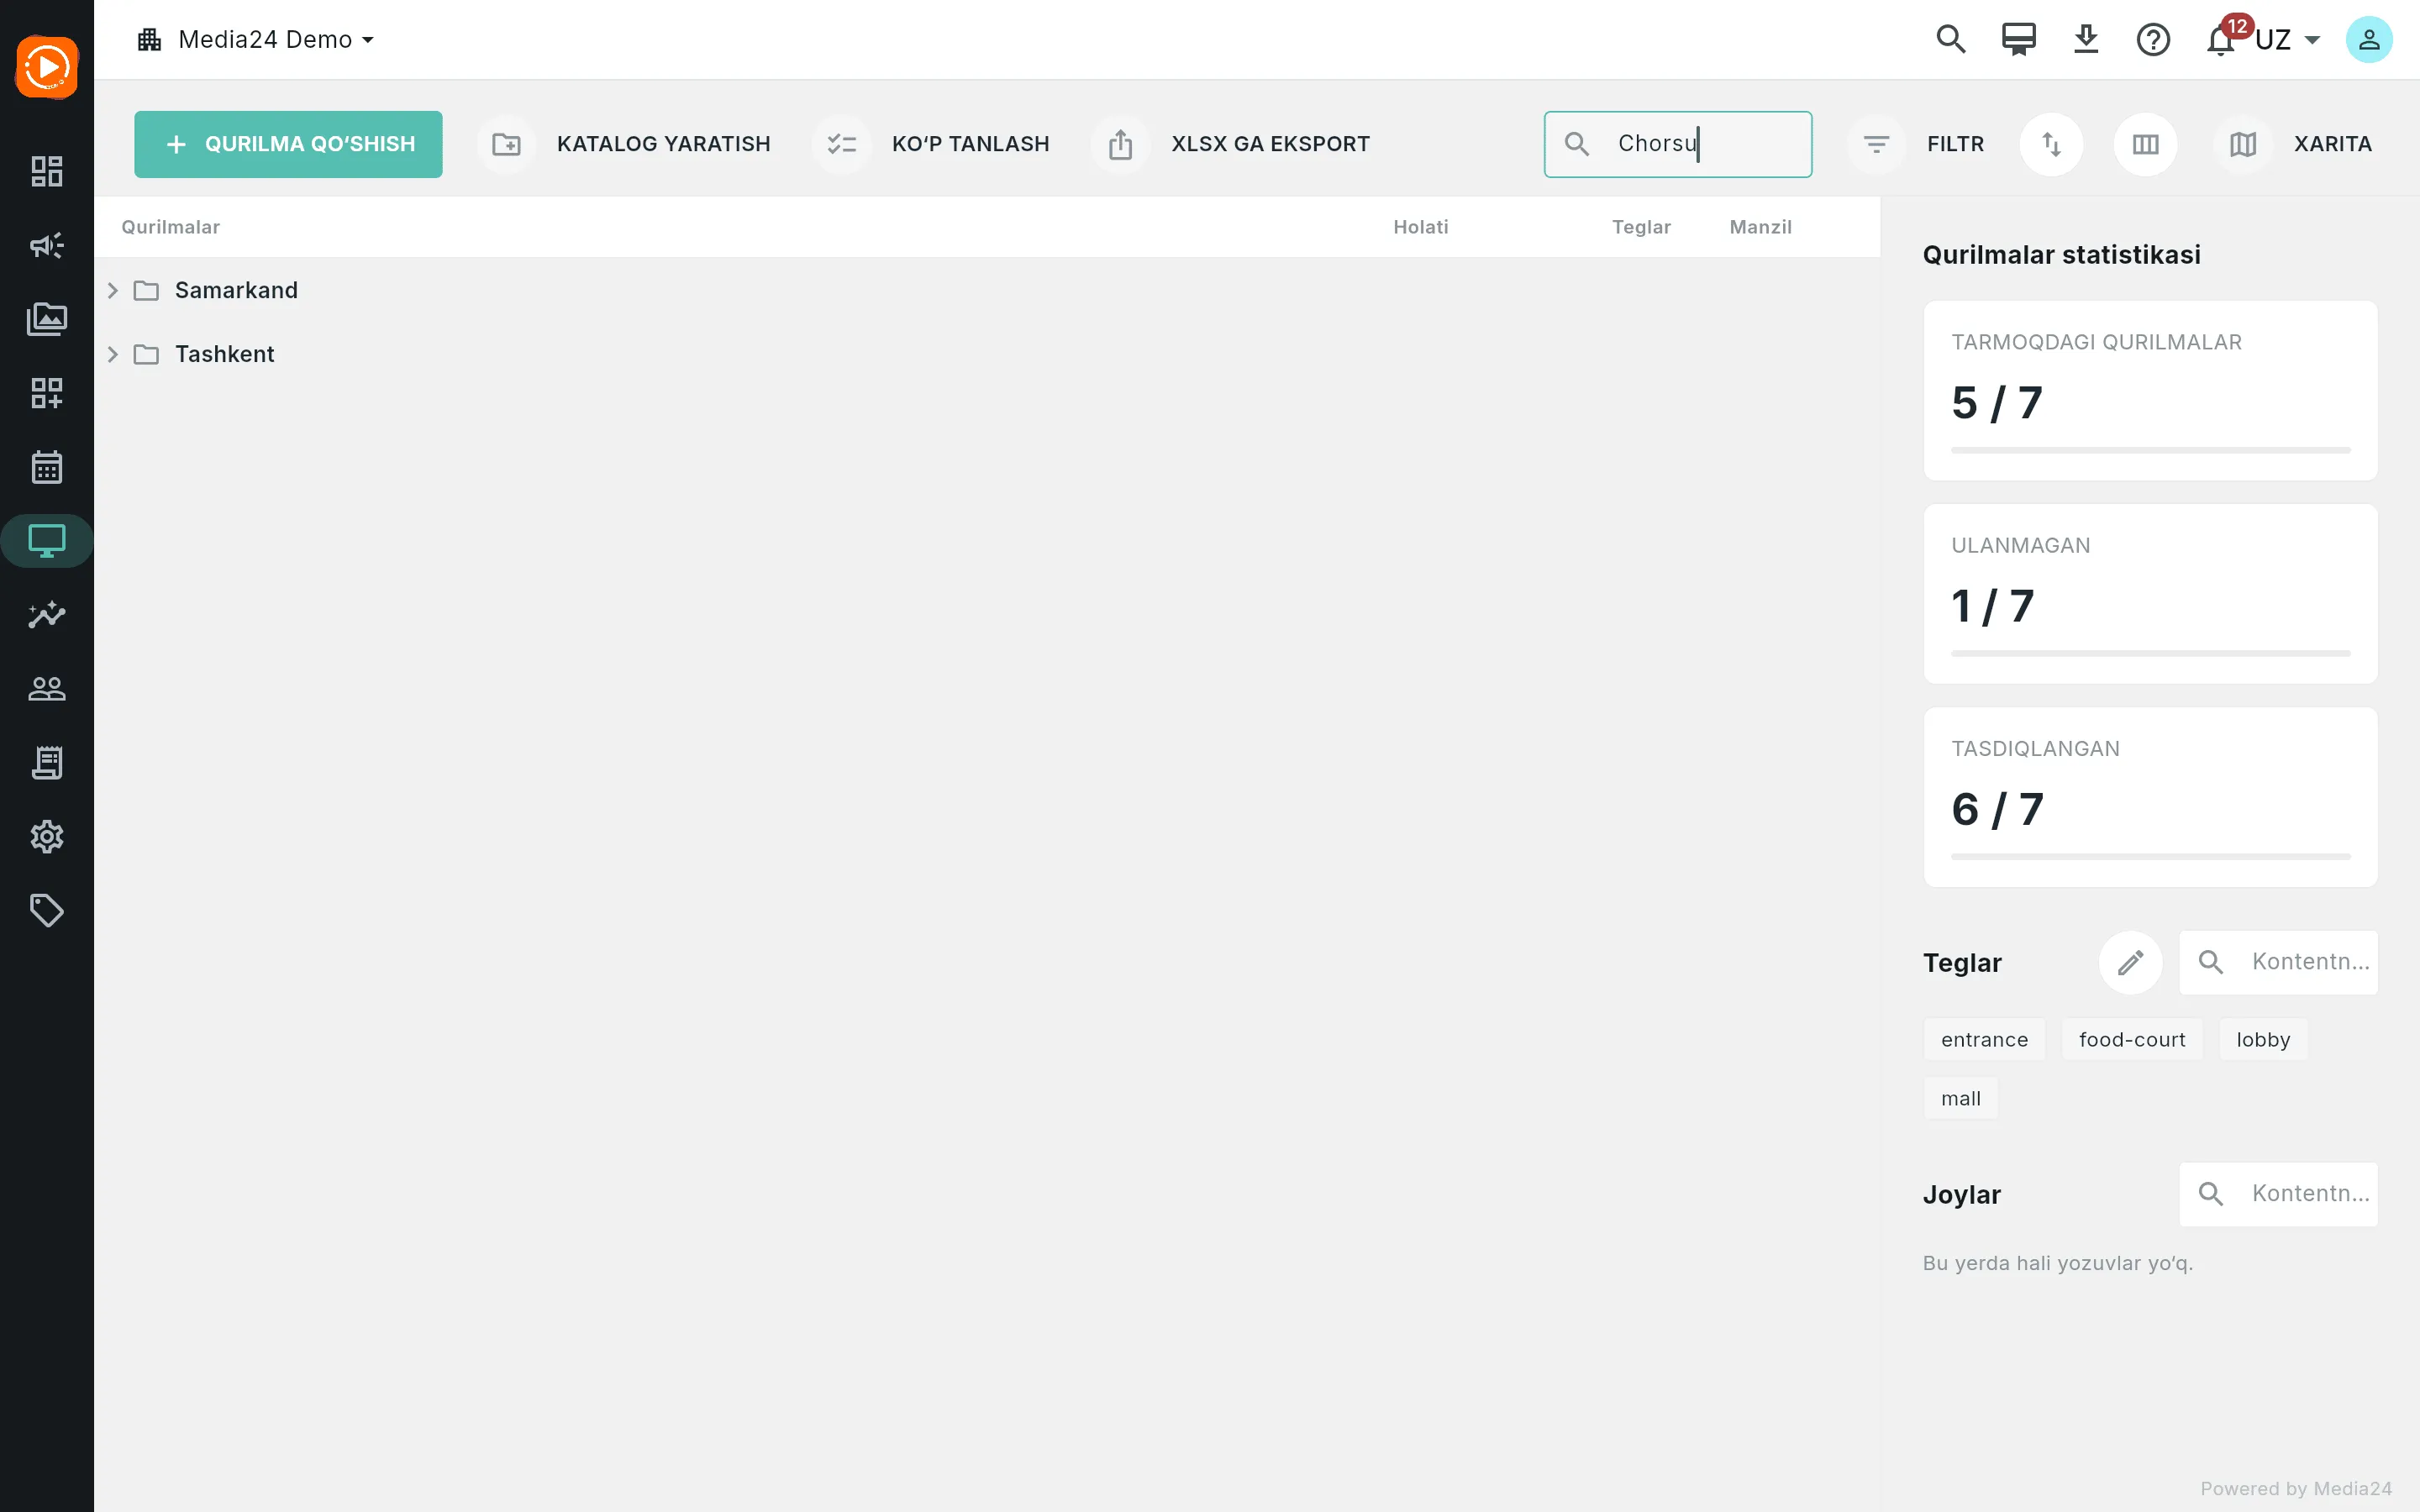Open the tags label sidebar icon
This screenshot has height=1512, width=2420.
[47, 911]
